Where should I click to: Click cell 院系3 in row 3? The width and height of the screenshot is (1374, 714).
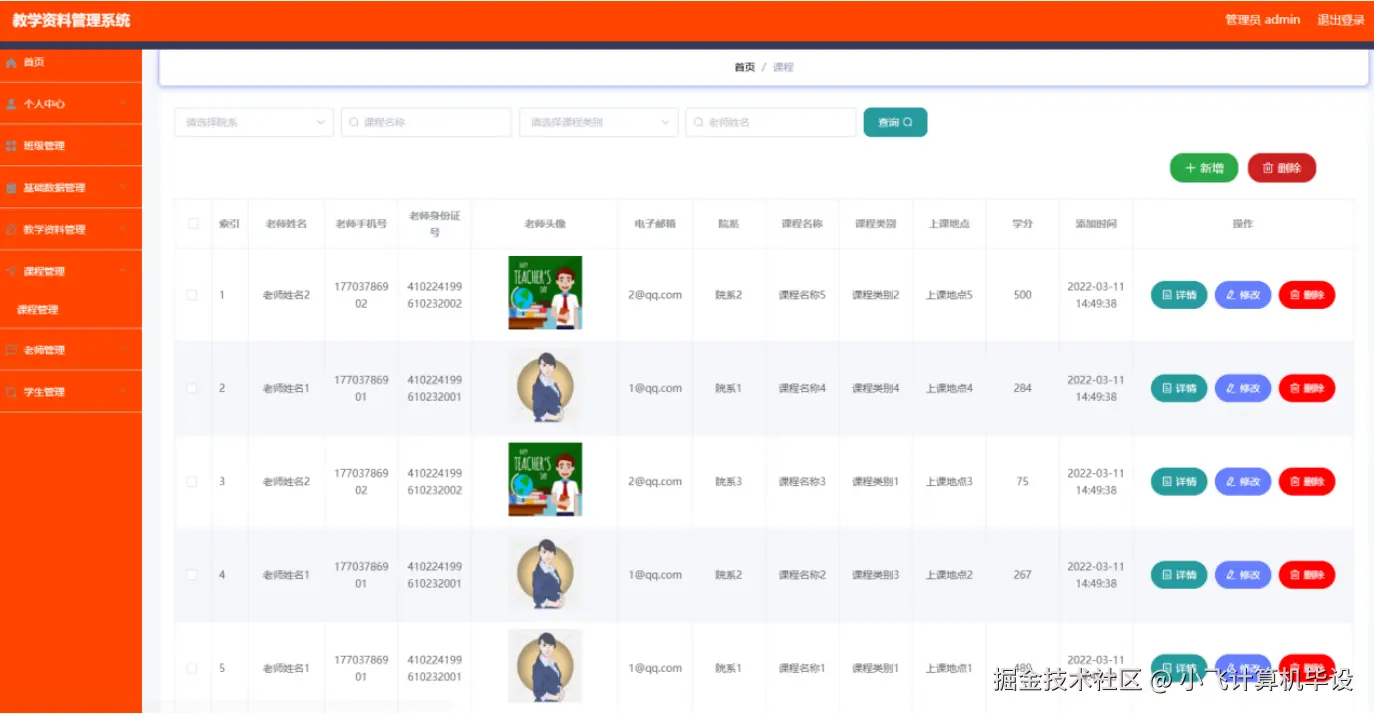pos(729,481)
